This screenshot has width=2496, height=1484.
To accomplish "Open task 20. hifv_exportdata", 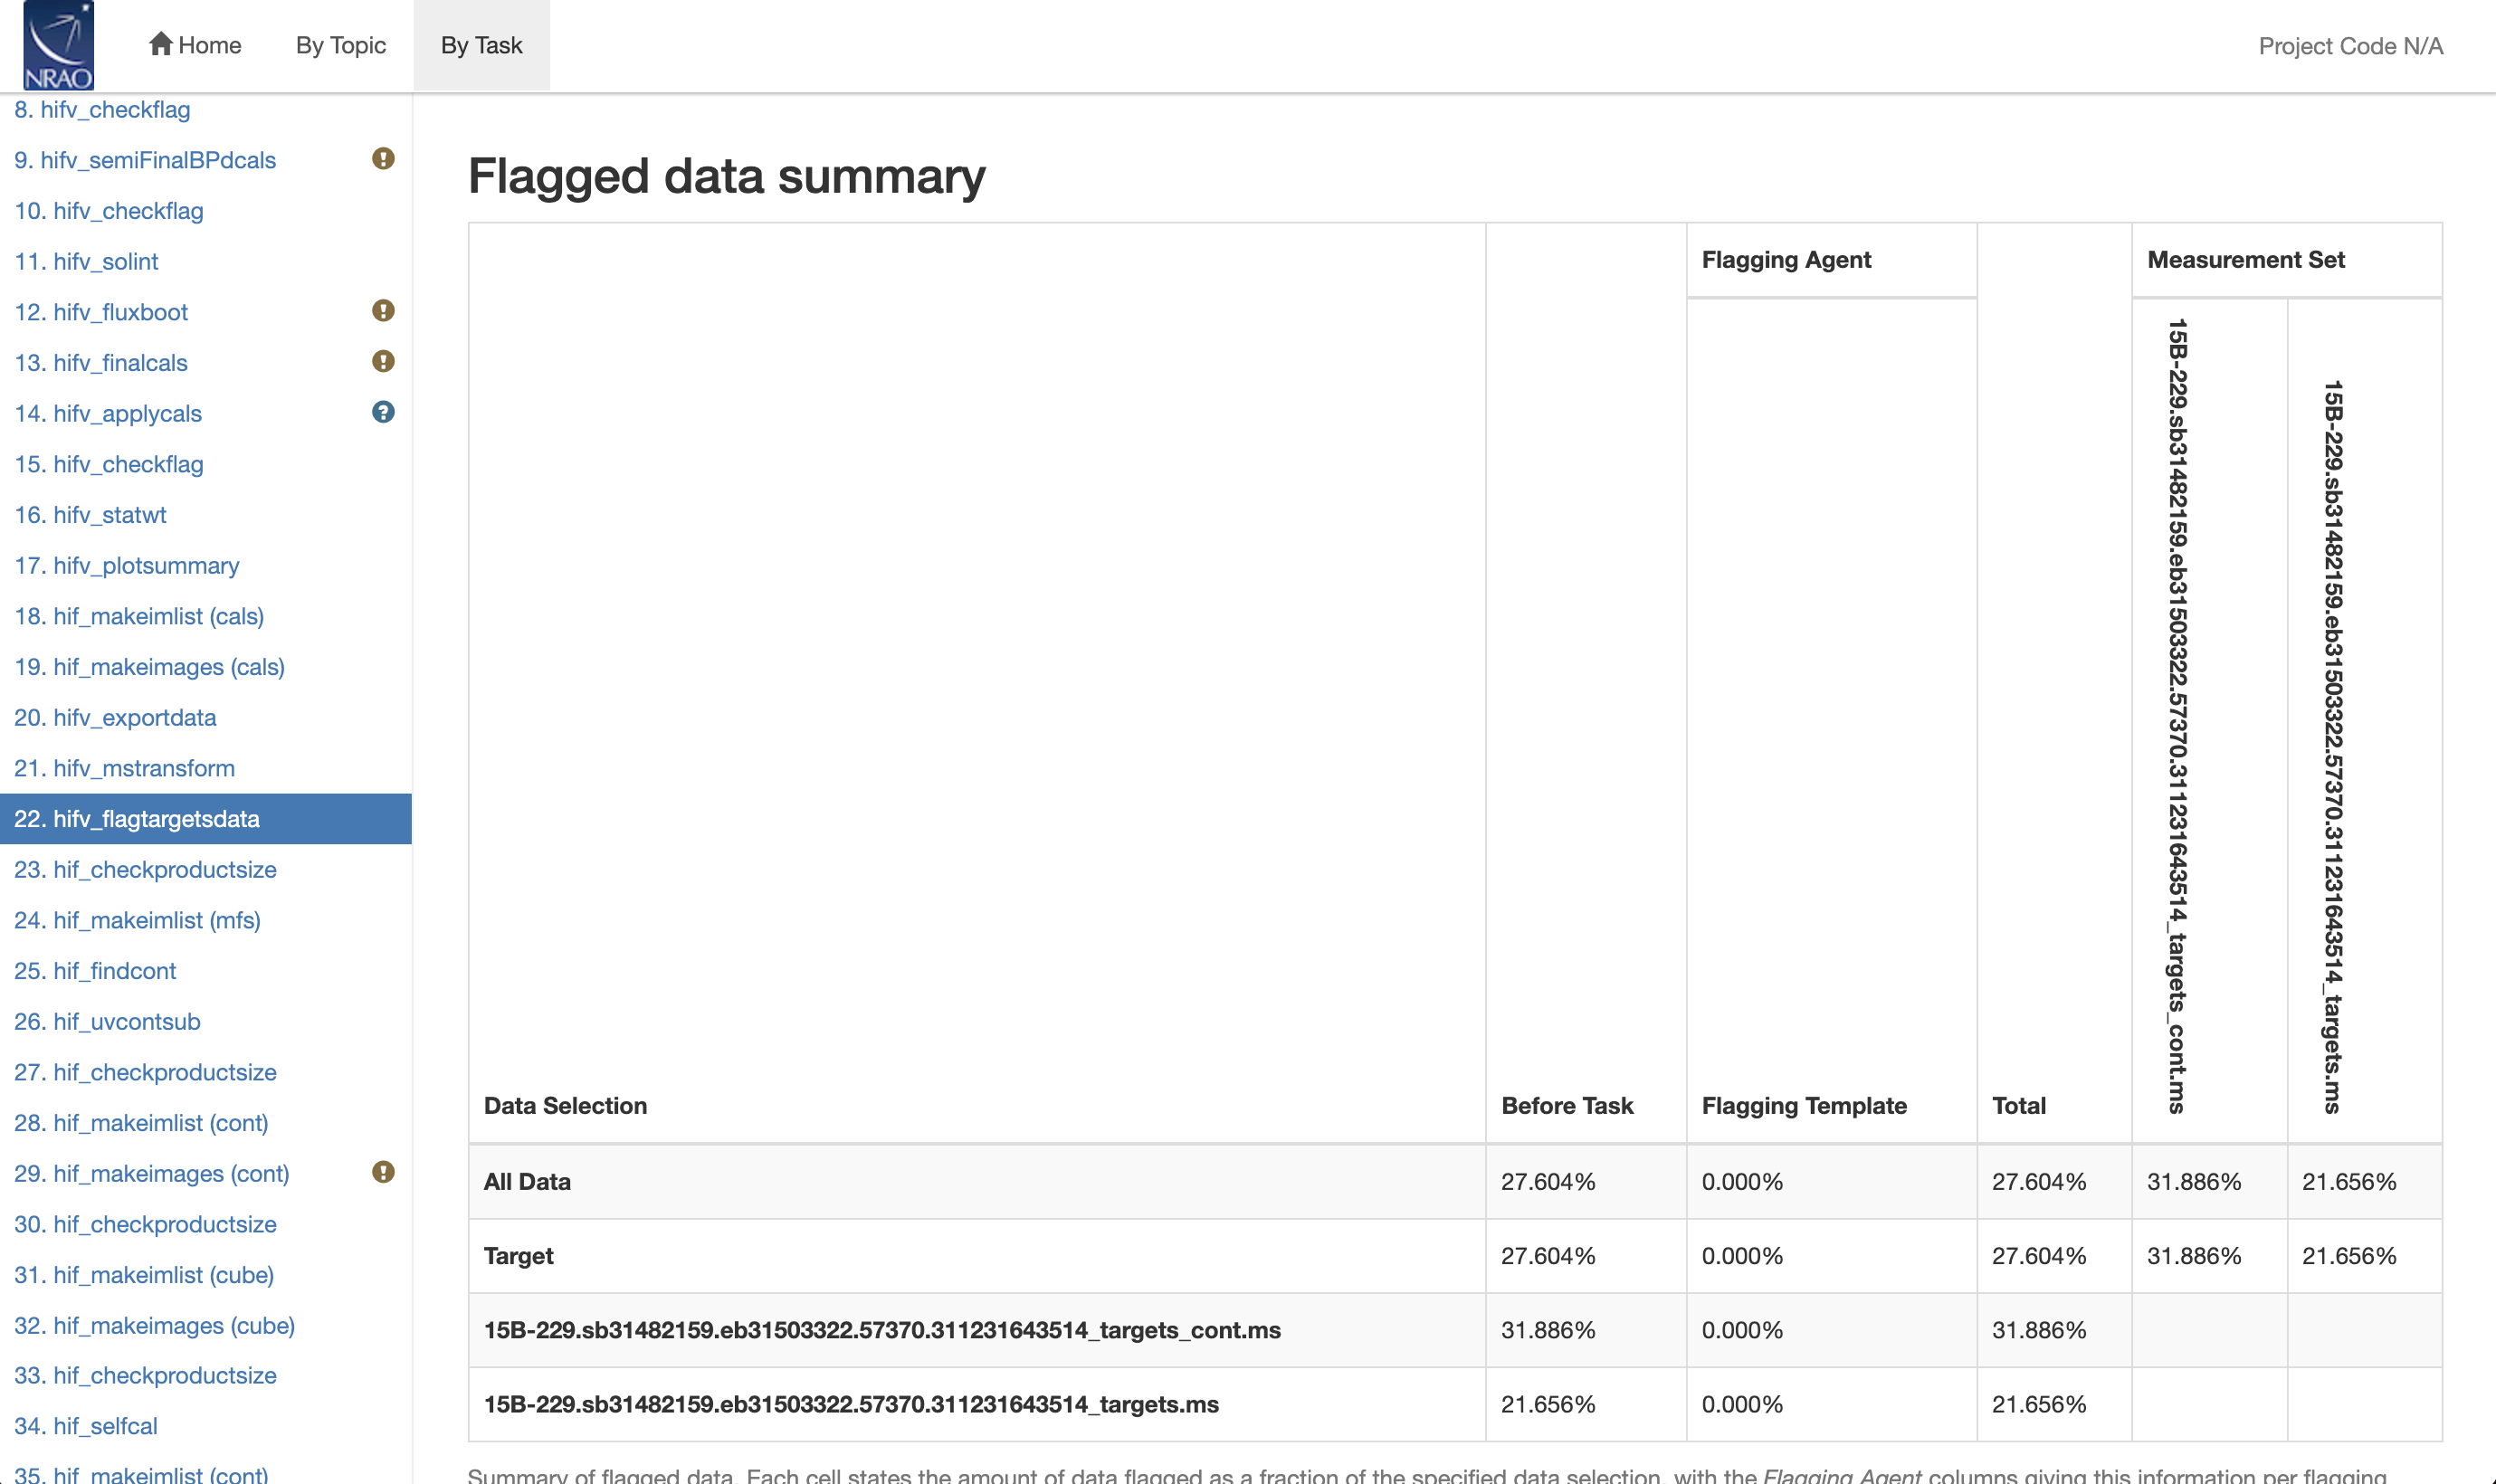I will 115,718.
